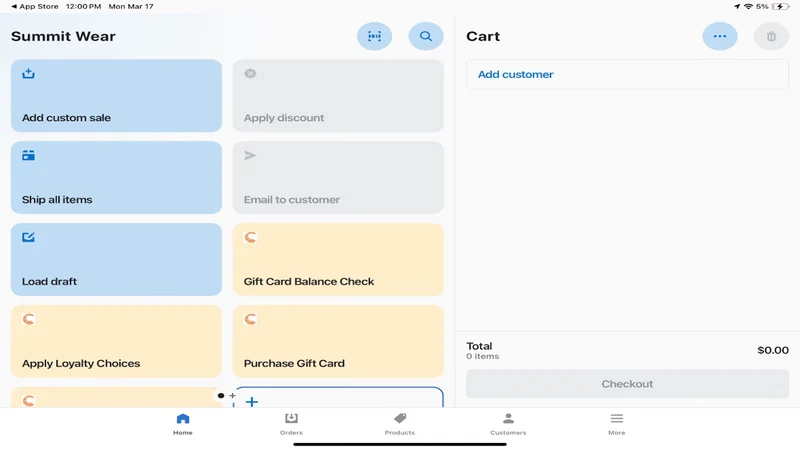The width and height of the screenshot is (800, 450).
Task: Click the Total amount $0.00
Action: tap(772, 350)
